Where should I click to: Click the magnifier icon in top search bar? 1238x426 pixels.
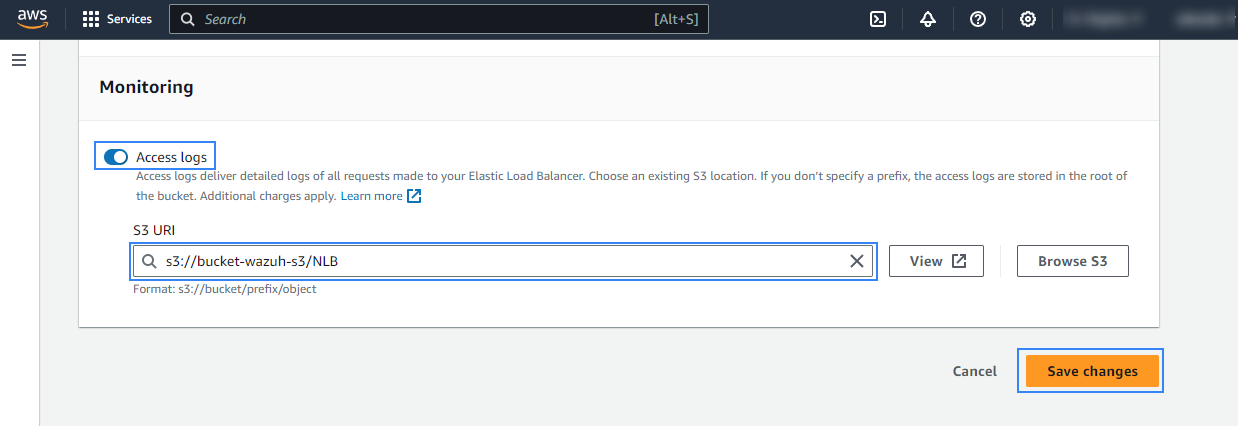point(188,19)
